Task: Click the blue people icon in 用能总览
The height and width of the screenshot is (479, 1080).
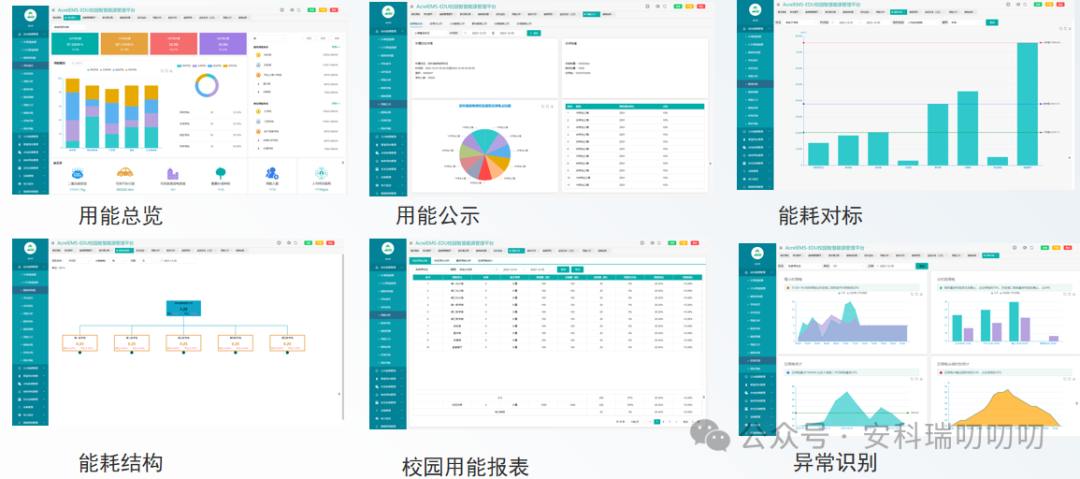Action: [271, 173]
